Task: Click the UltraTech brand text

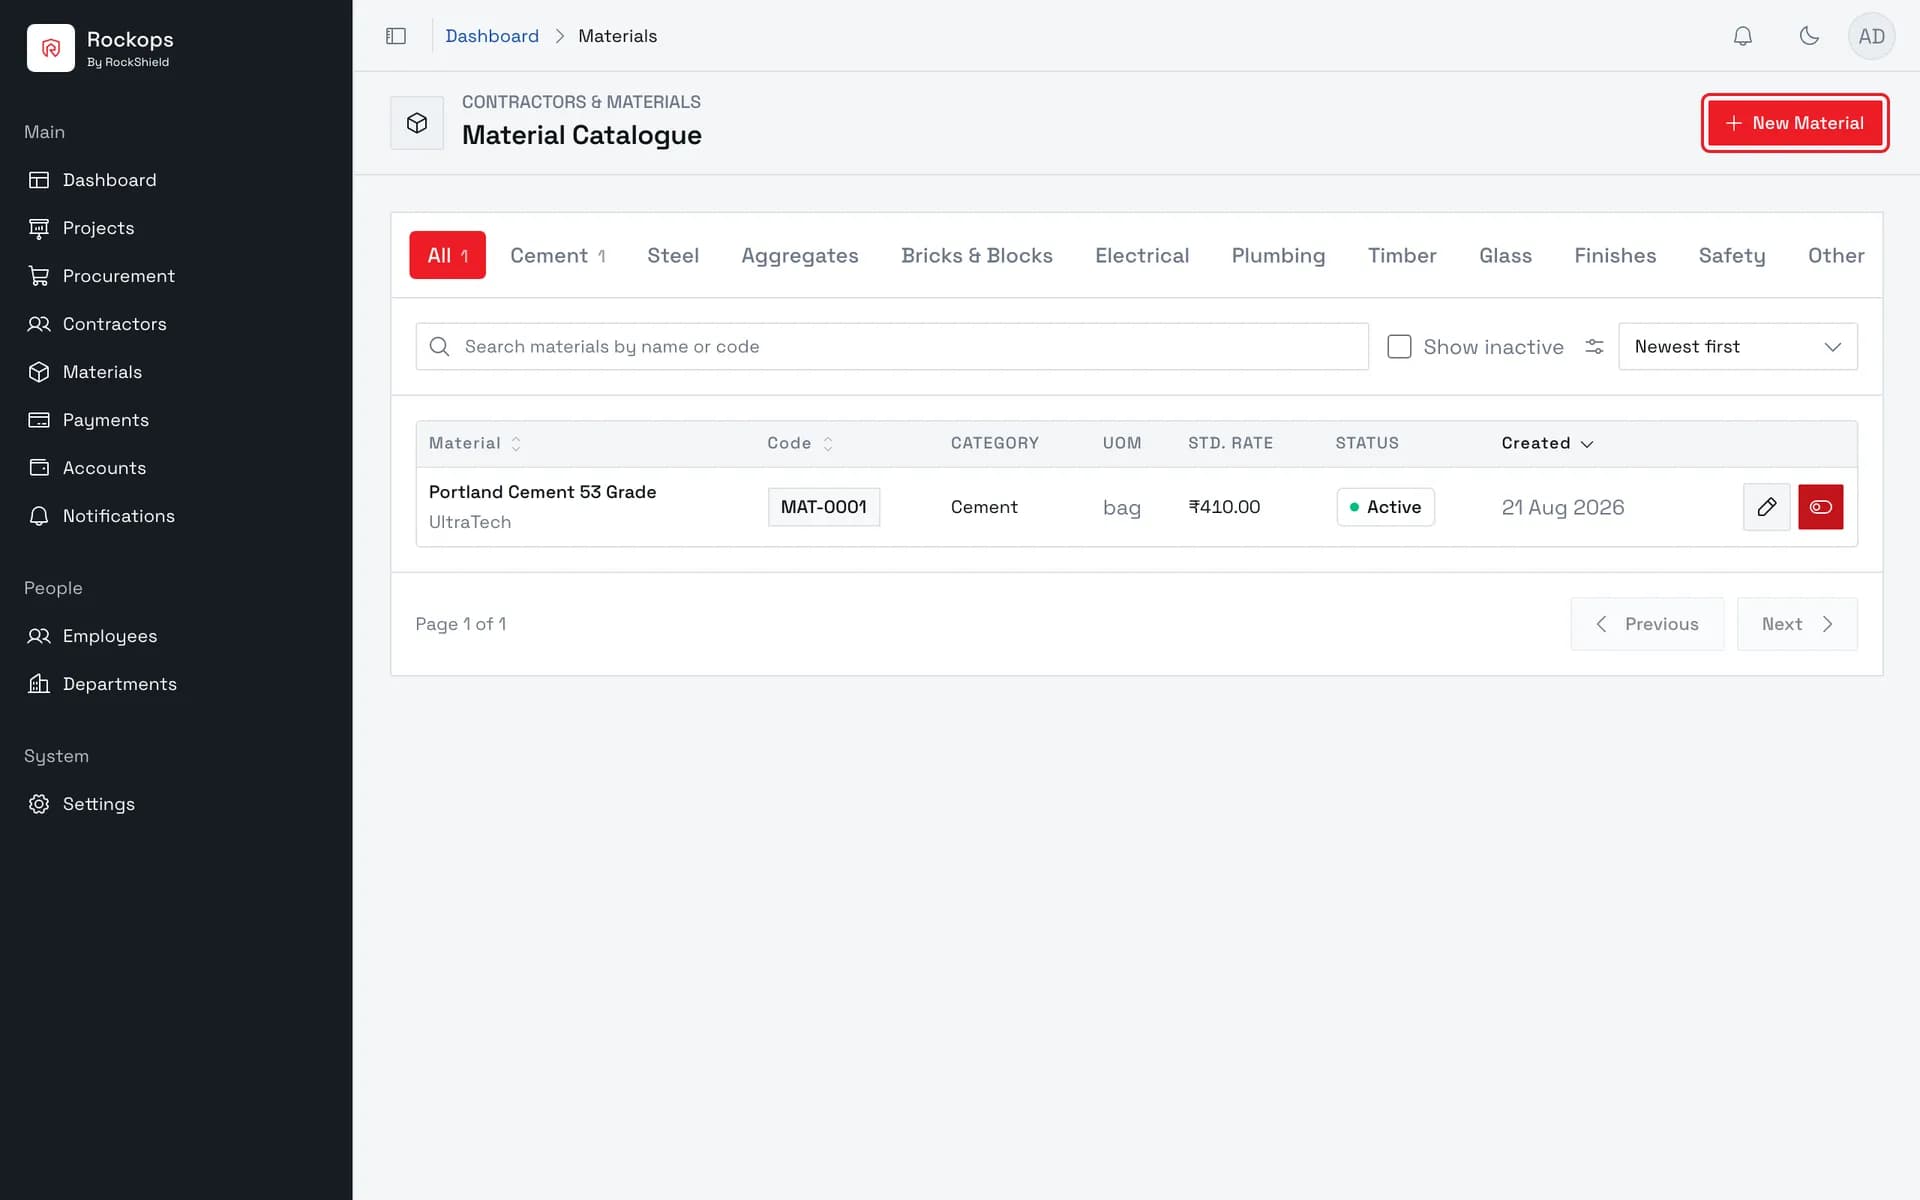Action: click(470, 522)
